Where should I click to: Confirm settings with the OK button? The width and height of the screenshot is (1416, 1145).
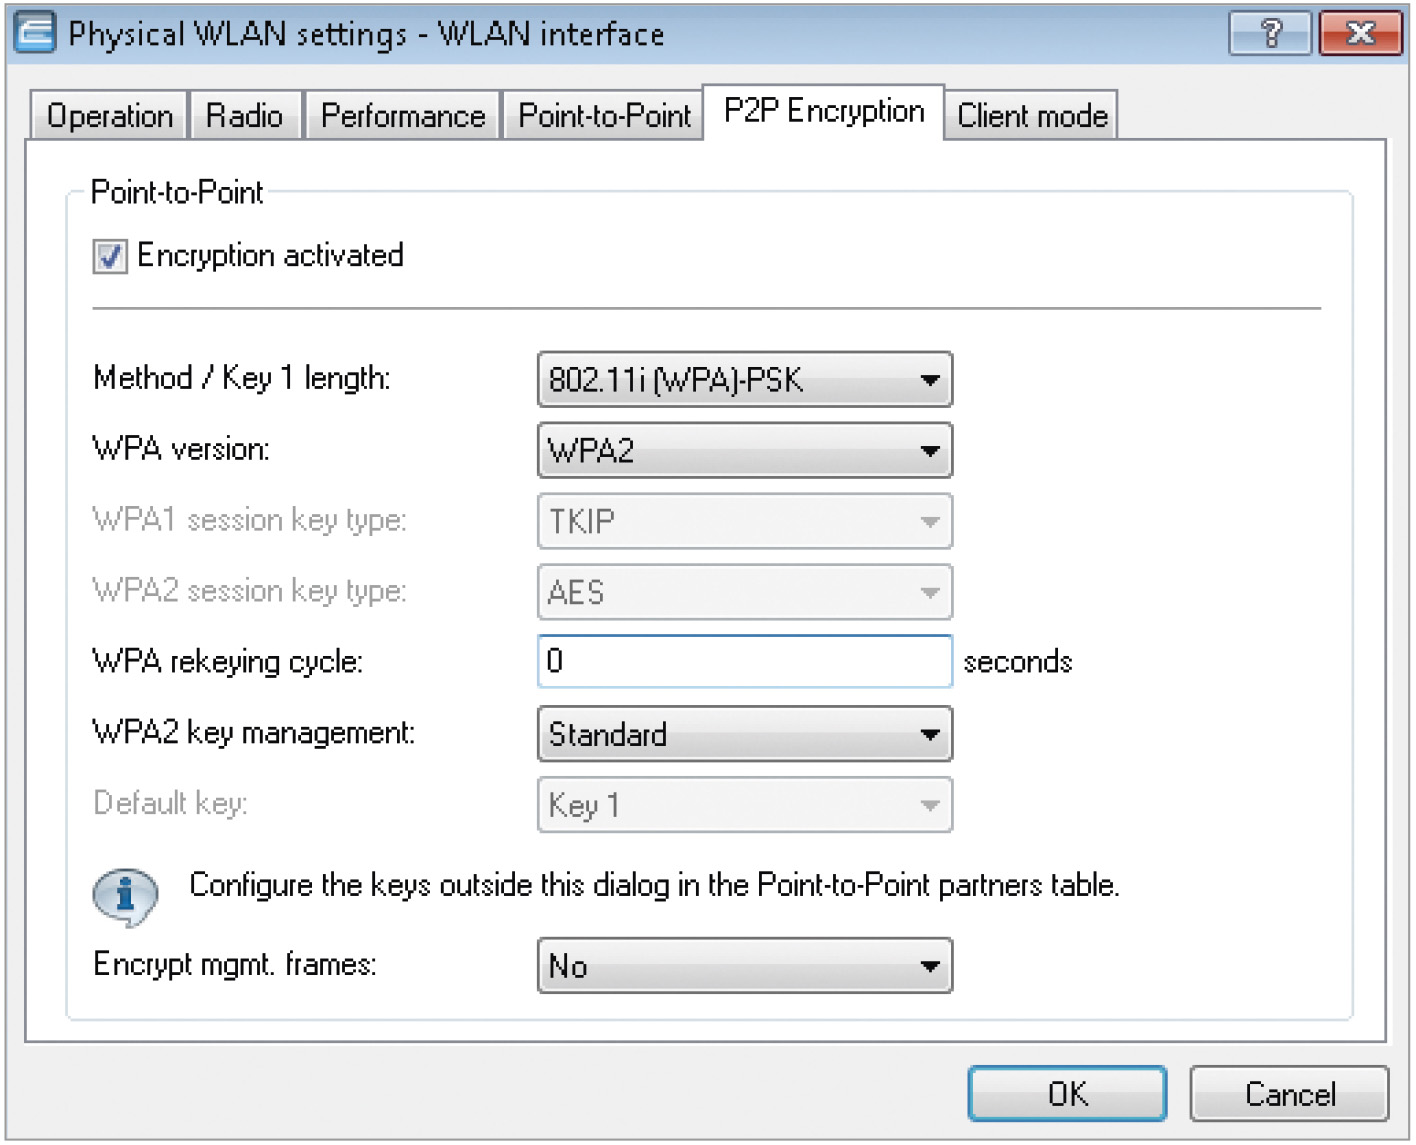click(1067, 1094)
